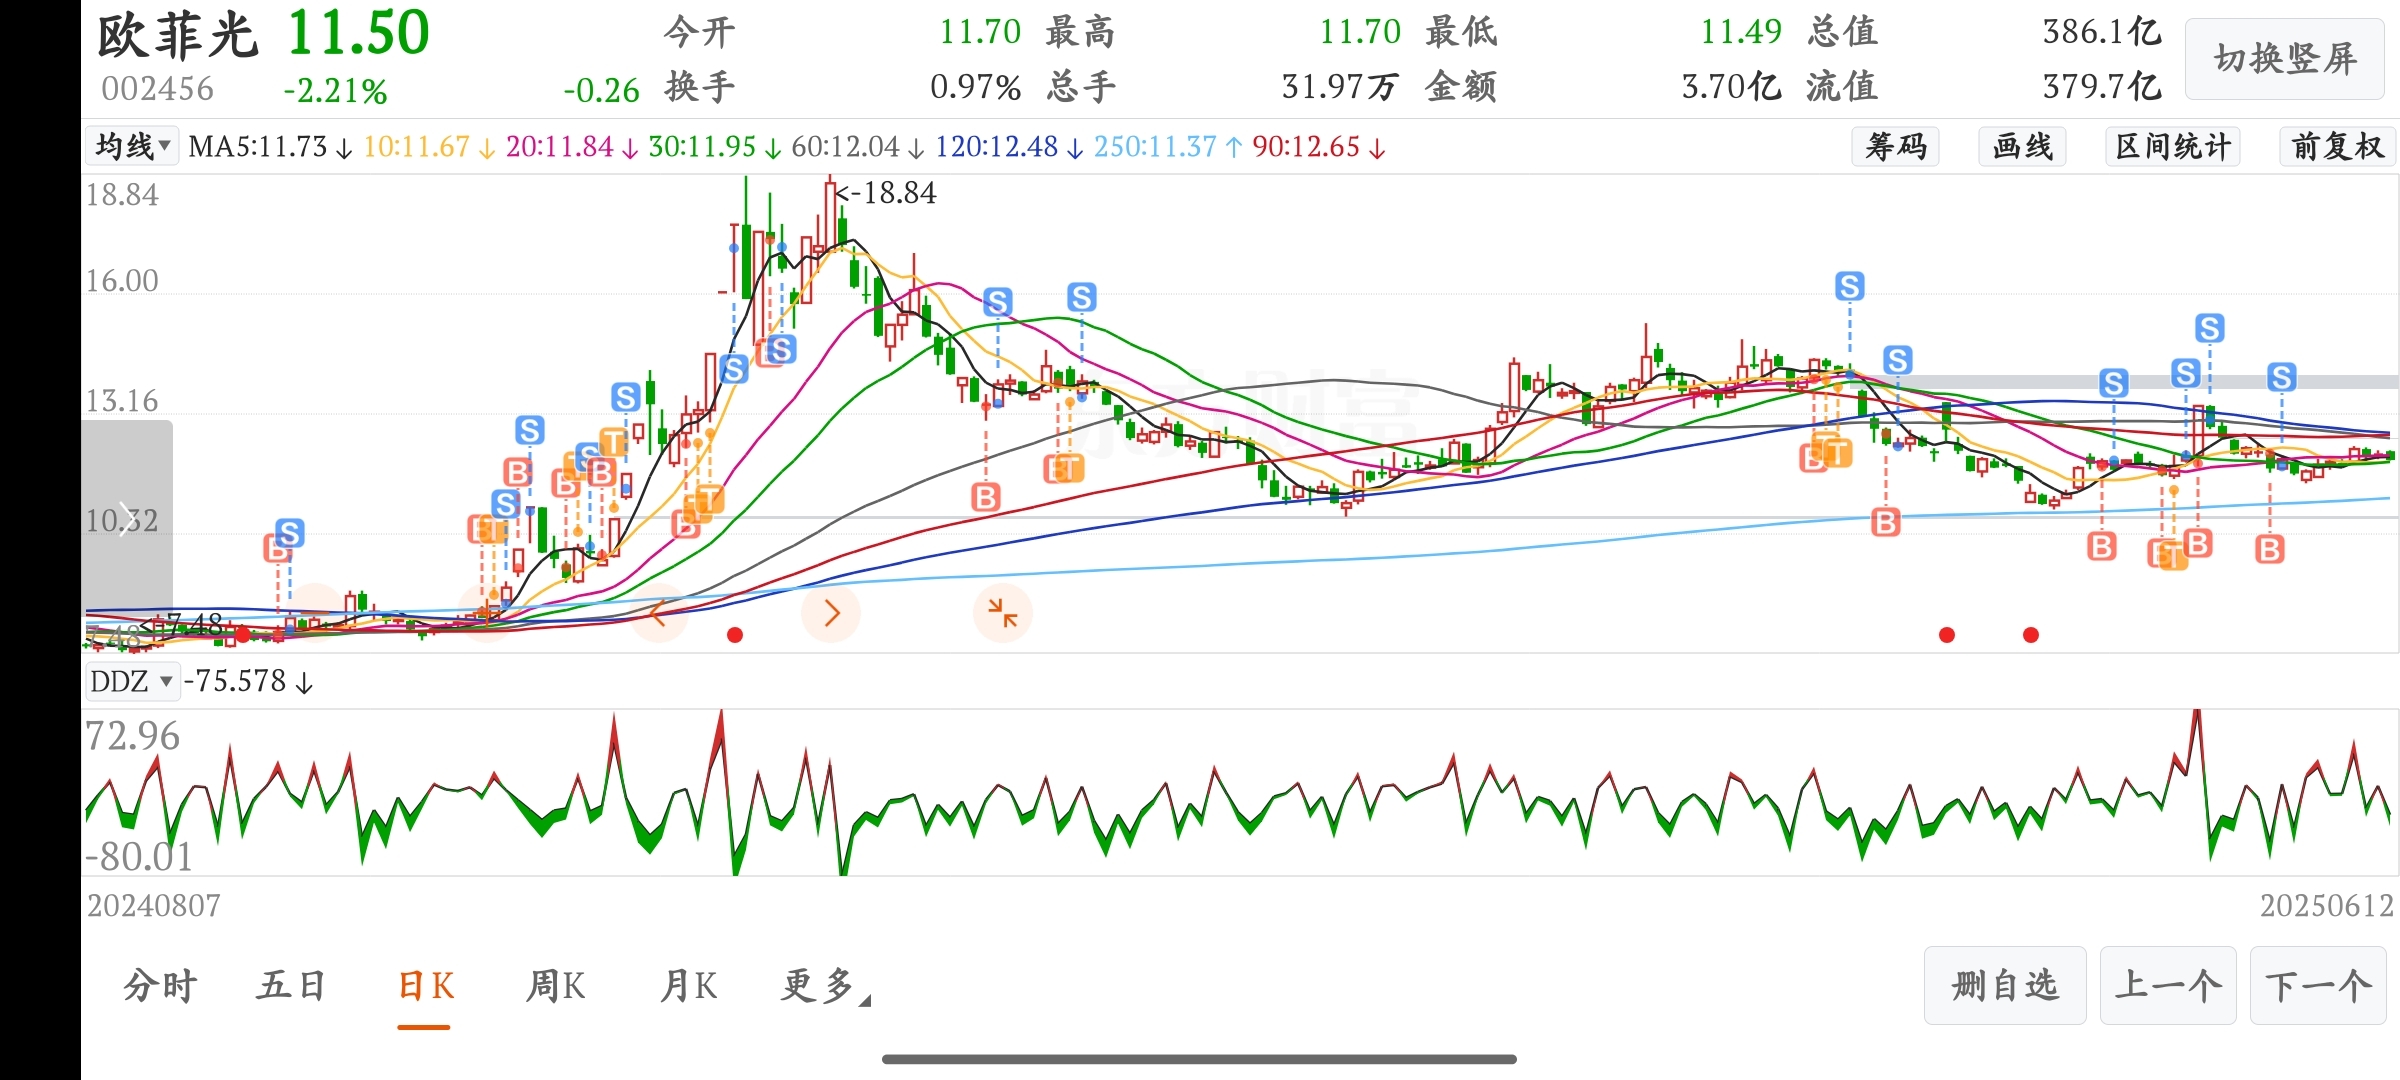Switch to the 分时 tab

pyautogui.click(x=160, y=986)
